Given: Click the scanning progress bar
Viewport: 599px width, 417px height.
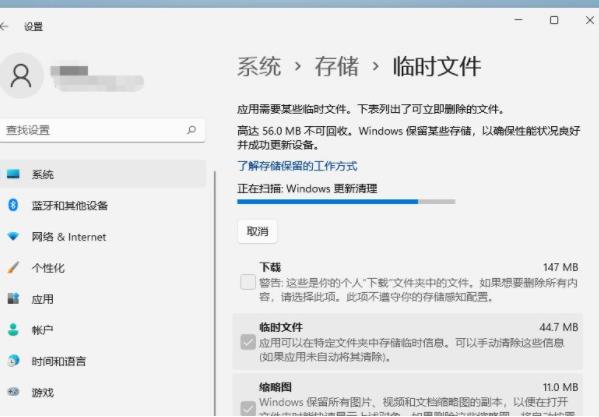Looking at the screenshot, I should (346, 202).
